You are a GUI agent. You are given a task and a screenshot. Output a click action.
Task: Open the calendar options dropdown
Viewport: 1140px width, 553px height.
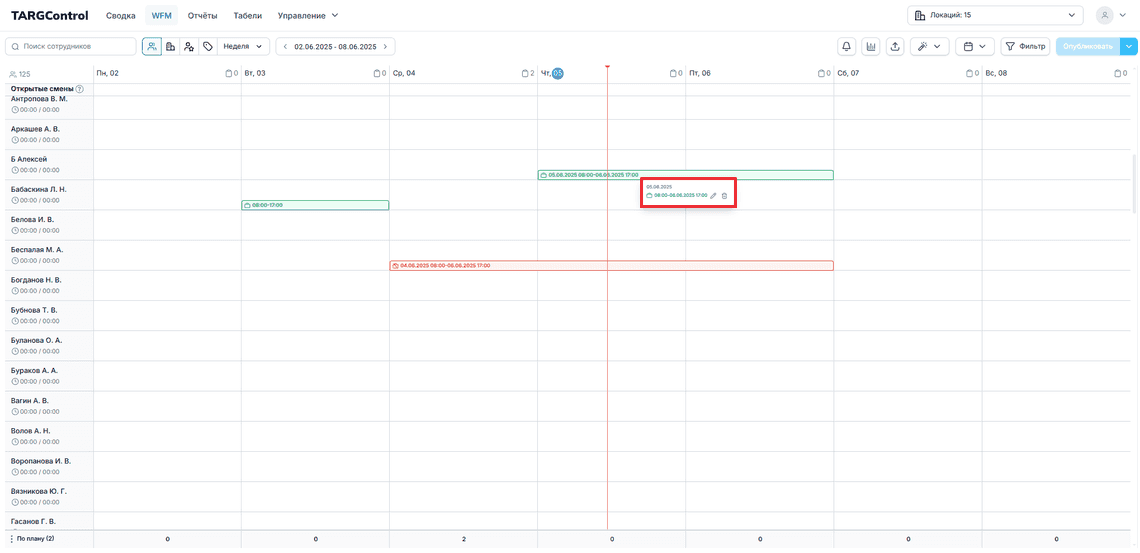click(975, 47)
